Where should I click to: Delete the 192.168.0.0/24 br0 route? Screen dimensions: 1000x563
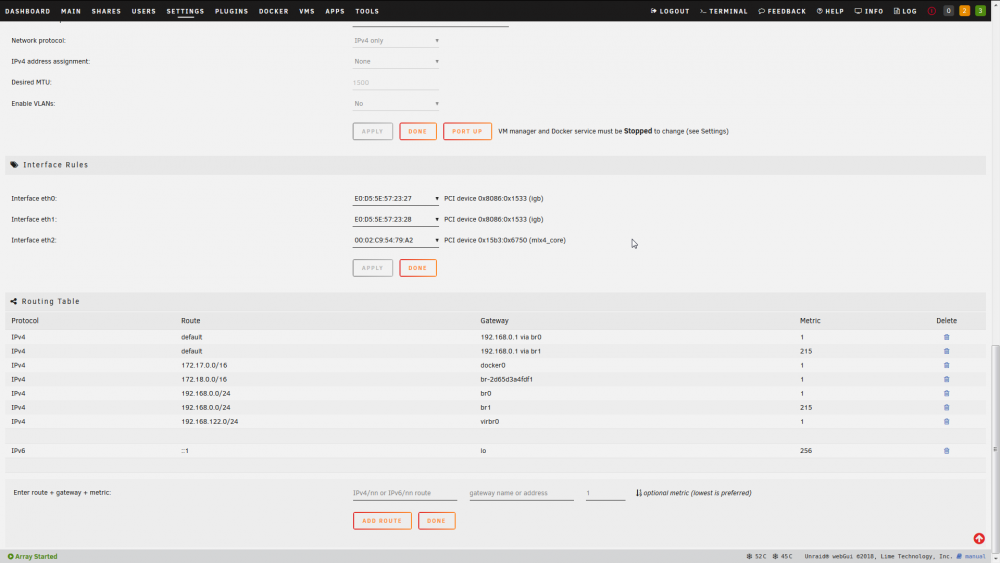[946, 393]
